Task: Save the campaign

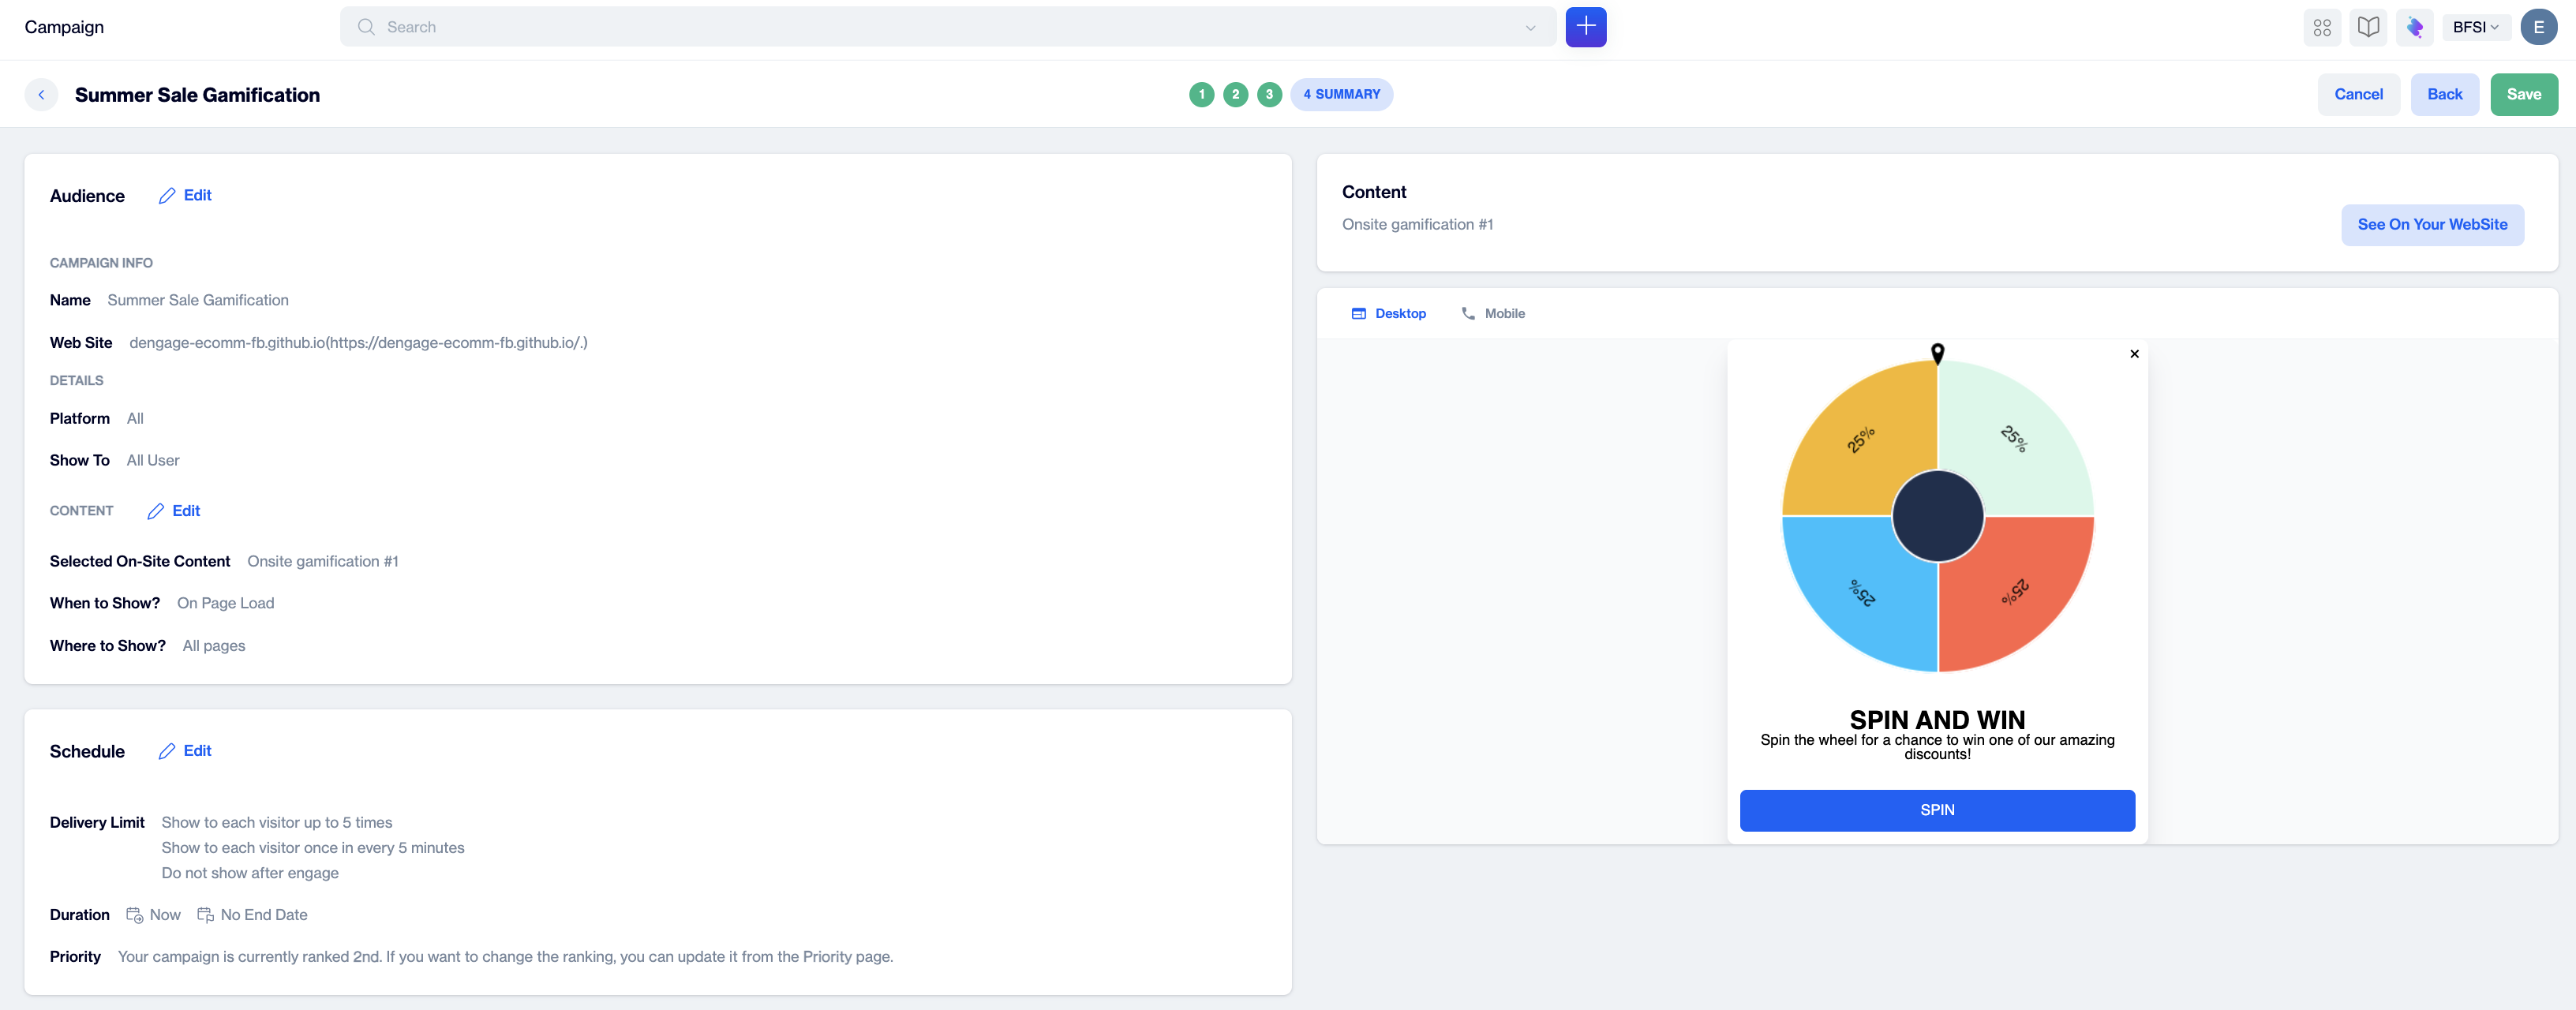Action: (2523, 94)
